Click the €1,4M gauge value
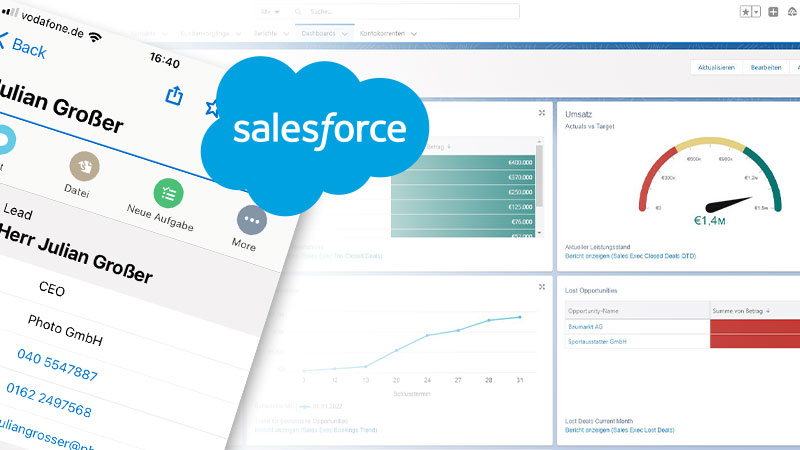This screenshot has width=800, height=450. (709, 220)
